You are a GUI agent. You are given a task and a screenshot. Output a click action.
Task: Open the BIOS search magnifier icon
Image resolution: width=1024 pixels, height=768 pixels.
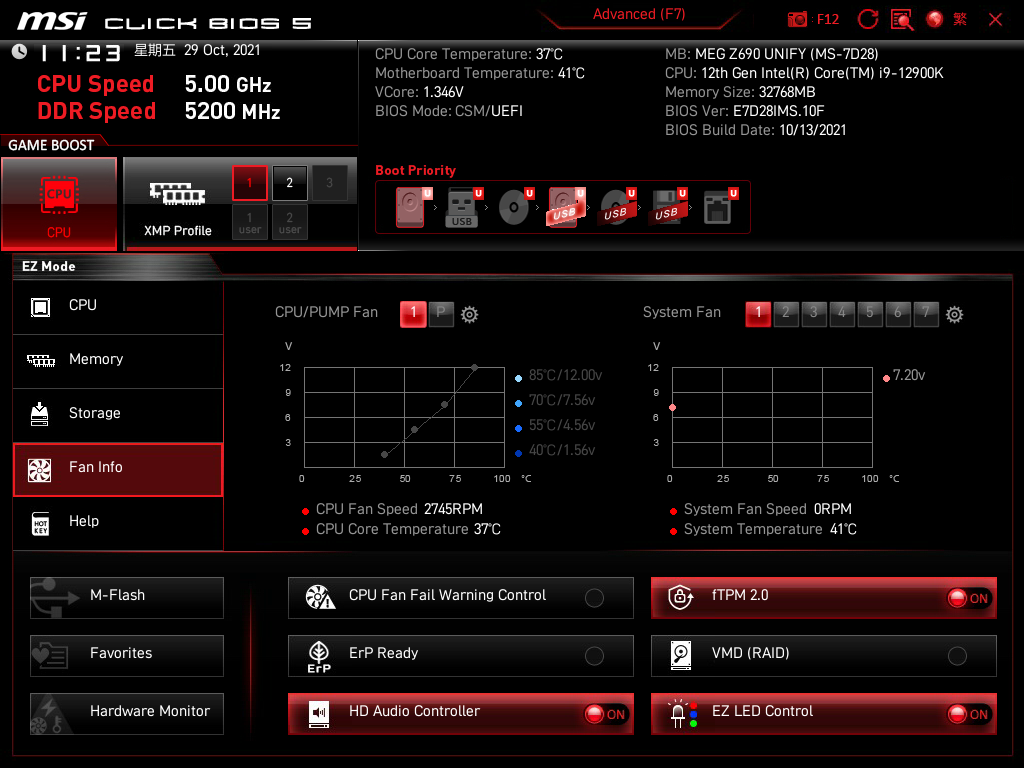[x=902, y=20]
